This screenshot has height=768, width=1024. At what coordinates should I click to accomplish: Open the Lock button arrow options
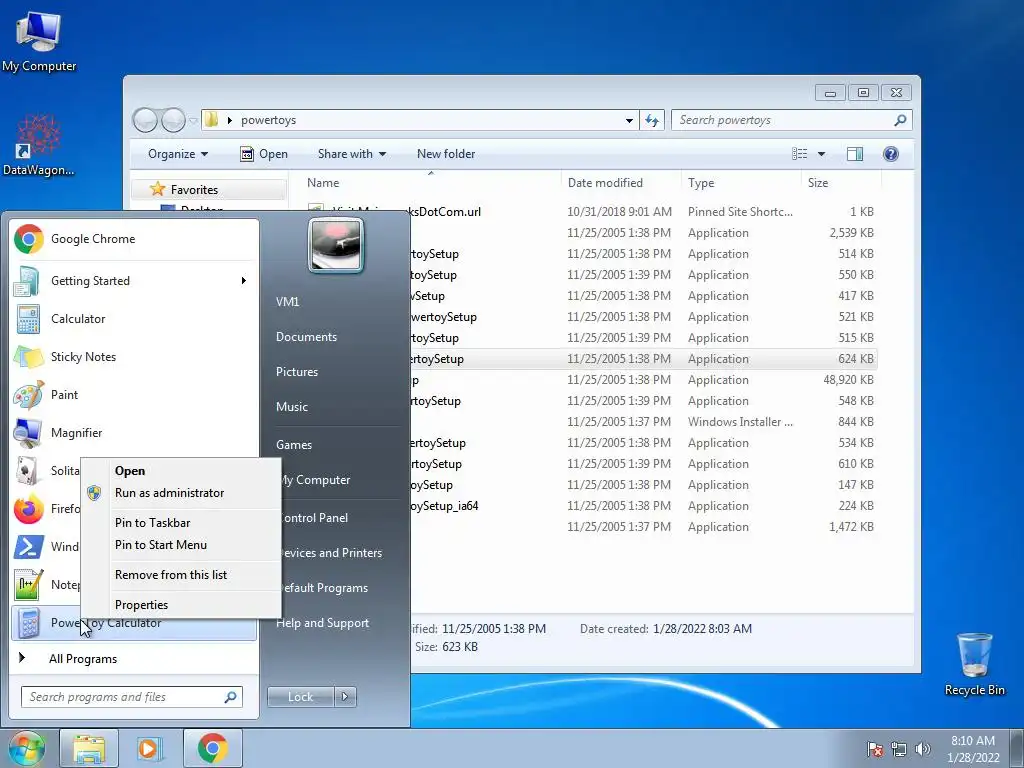(345, 697)
